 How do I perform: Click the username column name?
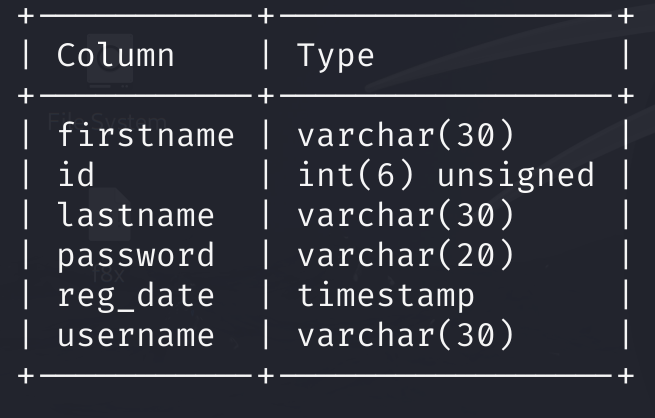click(135, 335)
